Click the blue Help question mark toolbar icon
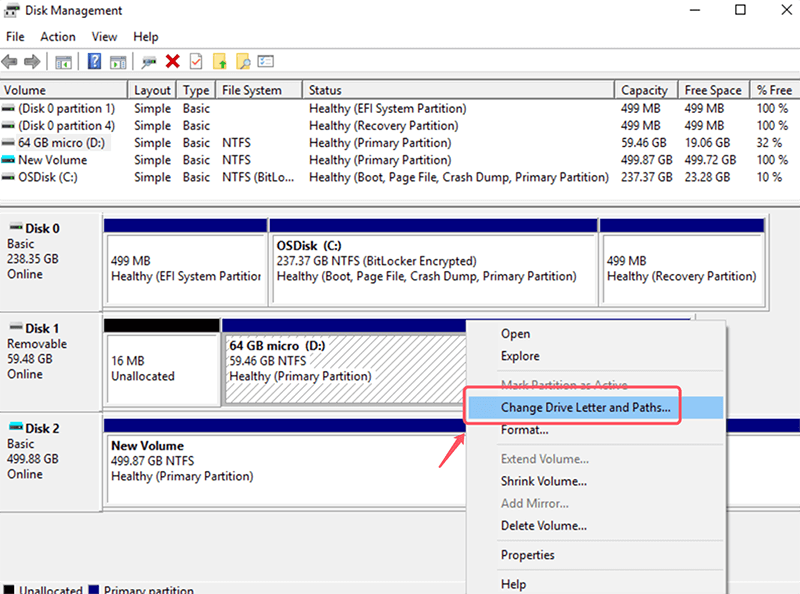Viewport: 800px width, 594px height. pos(94,62)
